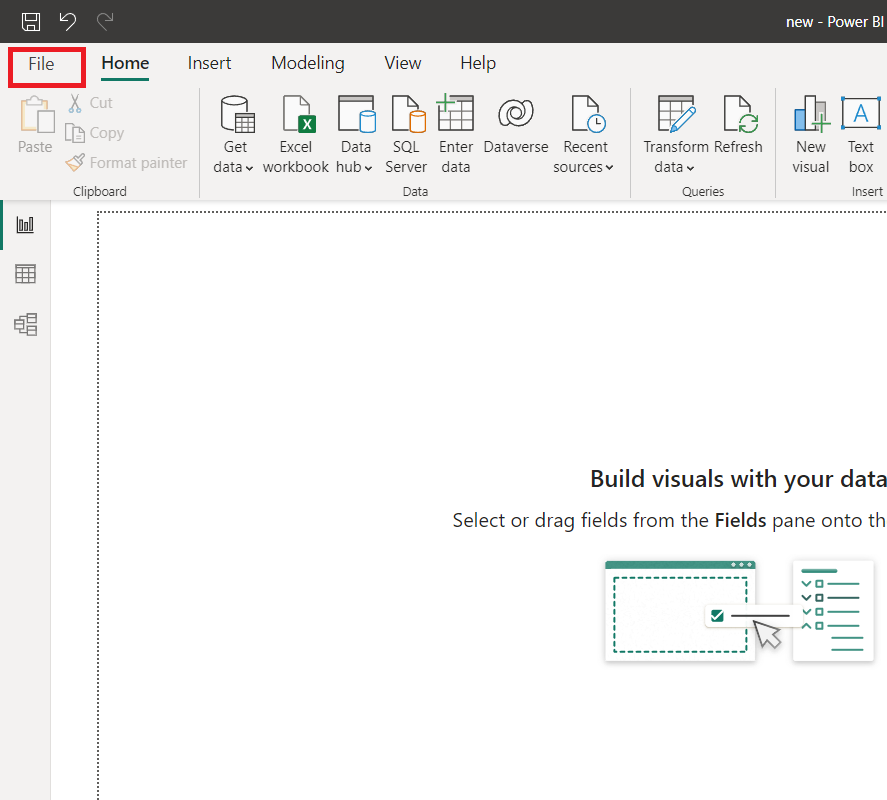Expand the Data hub dropdown
The height and width of the screenshot is (800, 887).
click(x=355, y=167)
